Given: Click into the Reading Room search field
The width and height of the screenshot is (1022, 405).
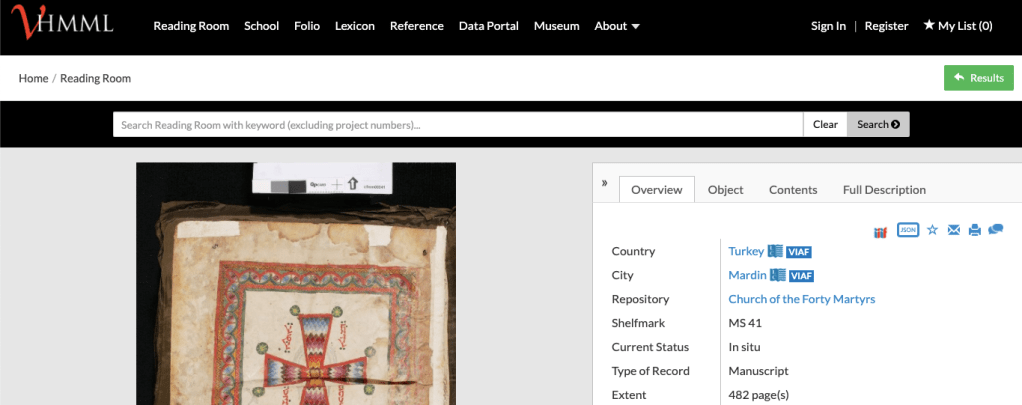Looking at the screenshot, I should 458,125.
